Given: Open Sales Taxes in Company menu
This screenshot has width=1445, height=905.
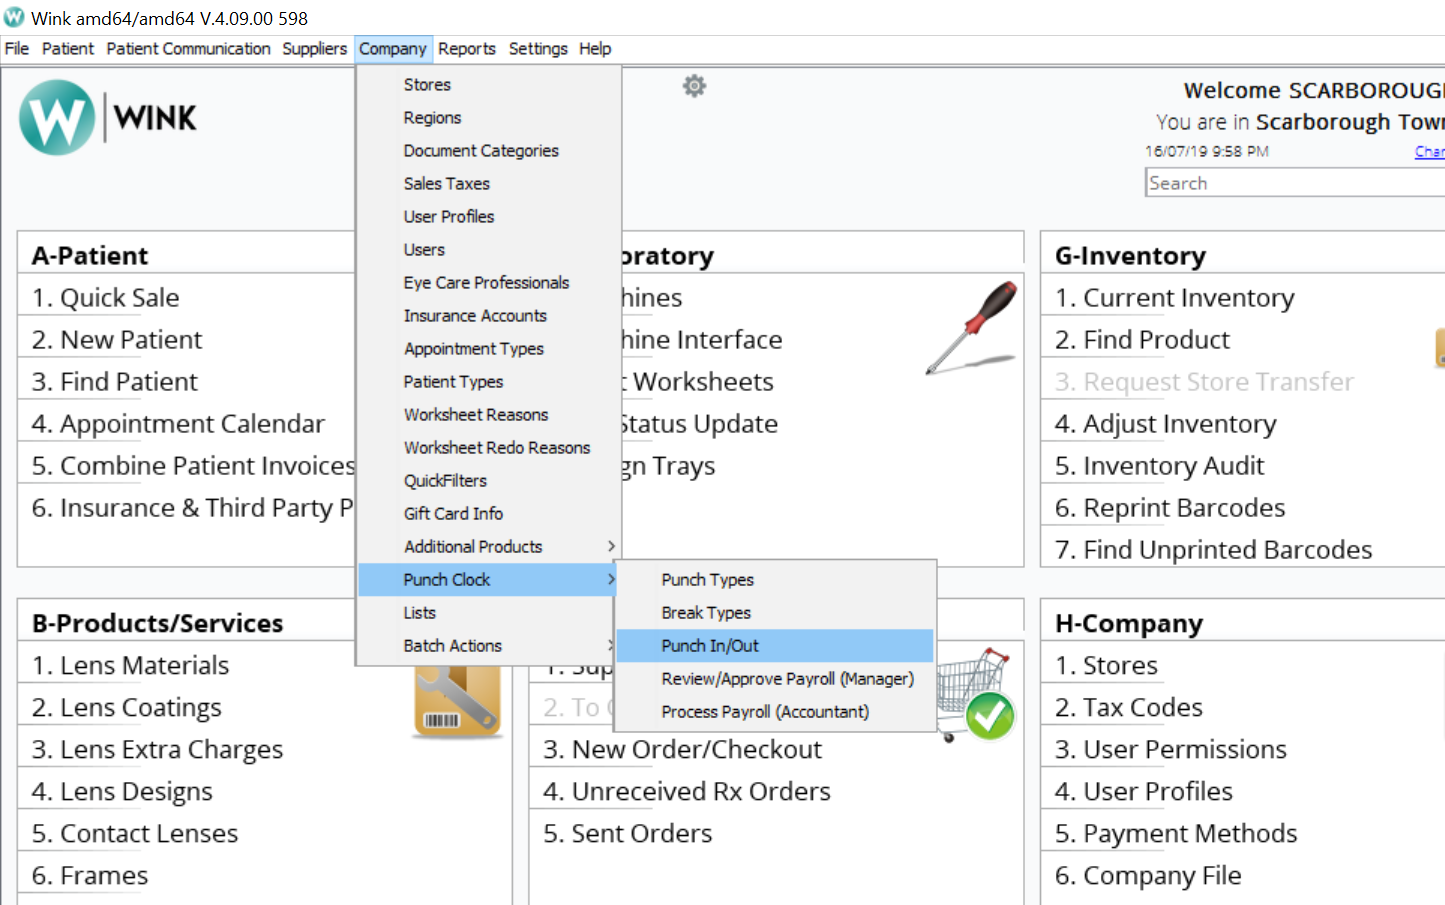Looking at the screenshot, I should [446, 183].
